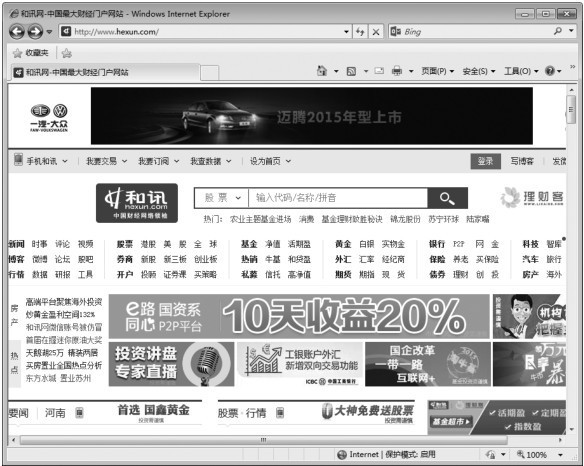Open hot link 苏宁环球
Screen dimensions: 584x466
pyautogui.click(x=443, y=219)
